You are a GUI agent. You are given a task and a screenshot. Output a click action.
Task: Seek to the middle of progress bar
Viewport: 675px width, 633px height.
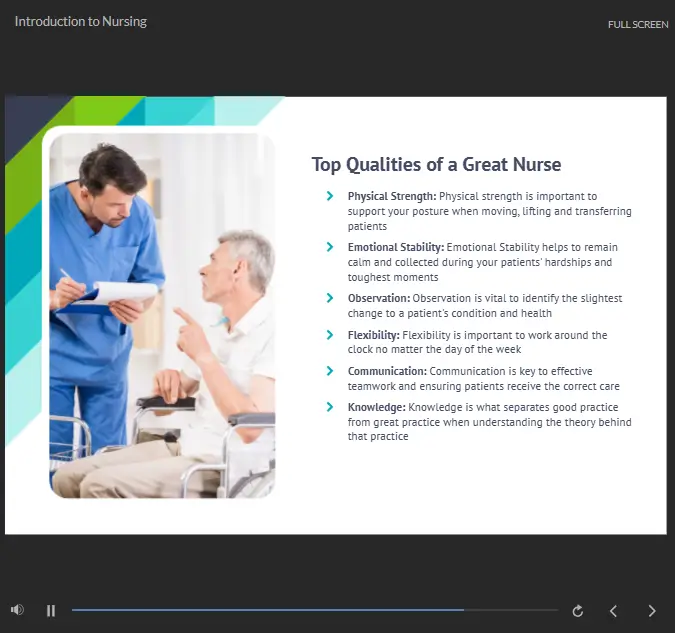315,610
